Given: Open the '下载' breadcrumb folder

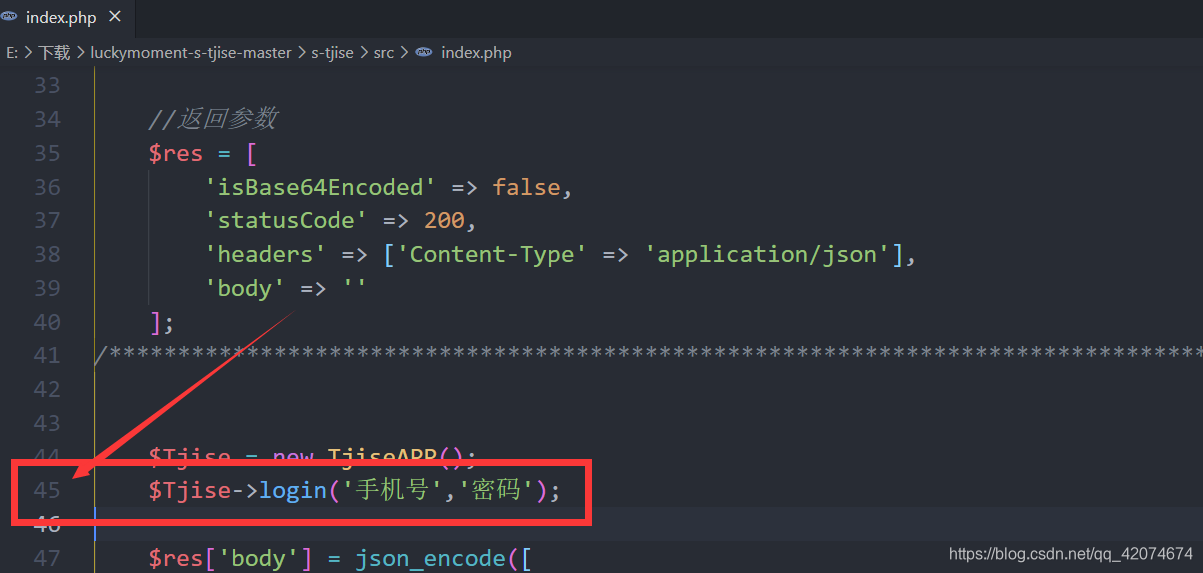Looking at the screenshot, I should (54, 53).
